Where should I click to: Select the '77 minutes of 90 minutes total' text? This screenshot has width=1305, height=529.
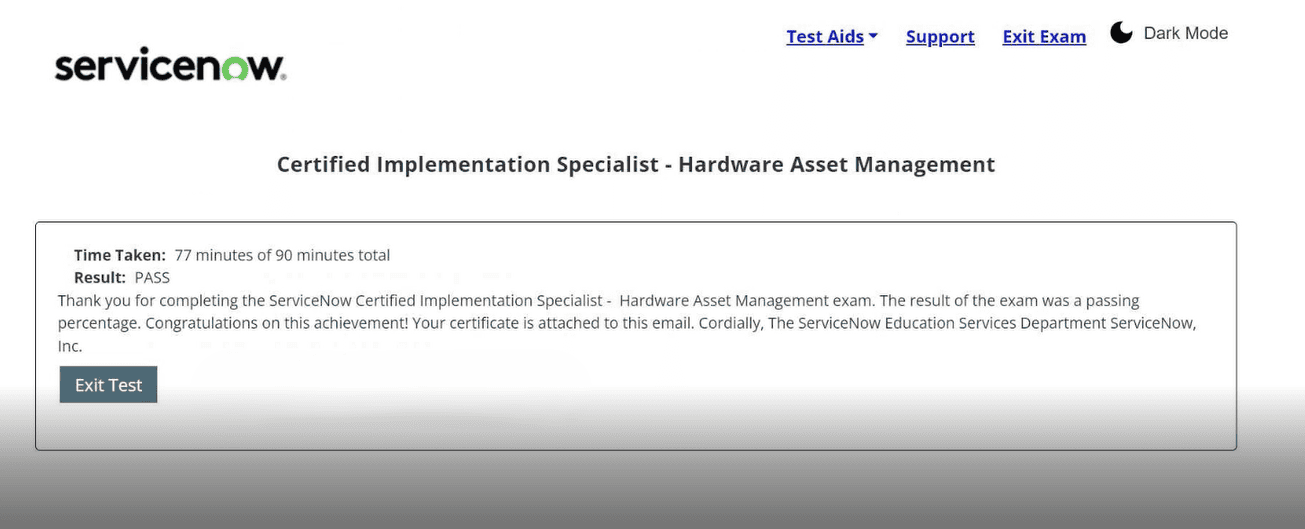tap(282, 255)
